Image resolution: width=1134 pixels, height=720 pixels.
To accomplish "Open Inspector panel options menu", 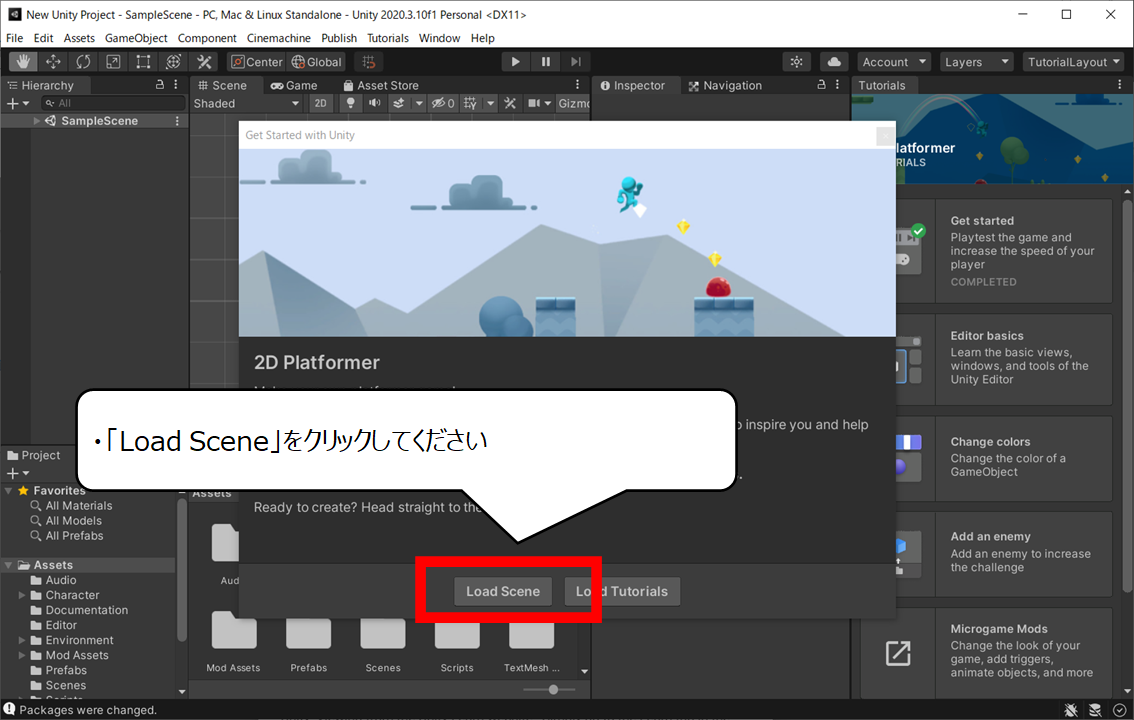I will (x=837, y=85).
